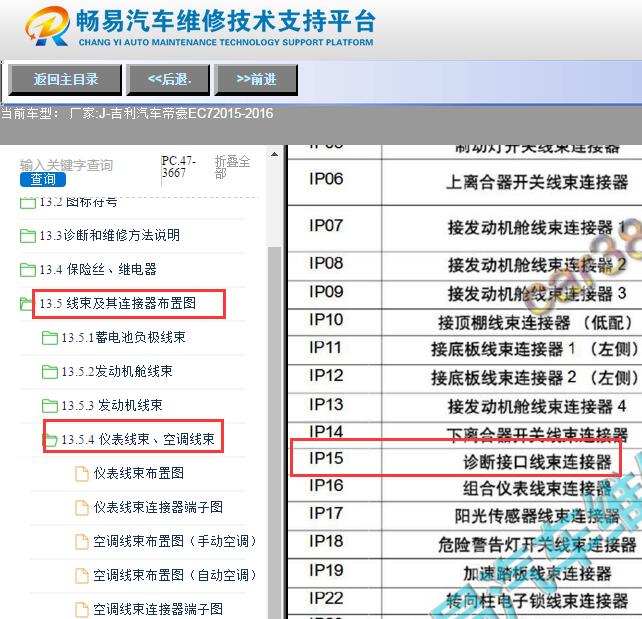Viewport: 642px width, 619px height.
Task: Click the 返回主目录 button
Action: tap(65, 79)
